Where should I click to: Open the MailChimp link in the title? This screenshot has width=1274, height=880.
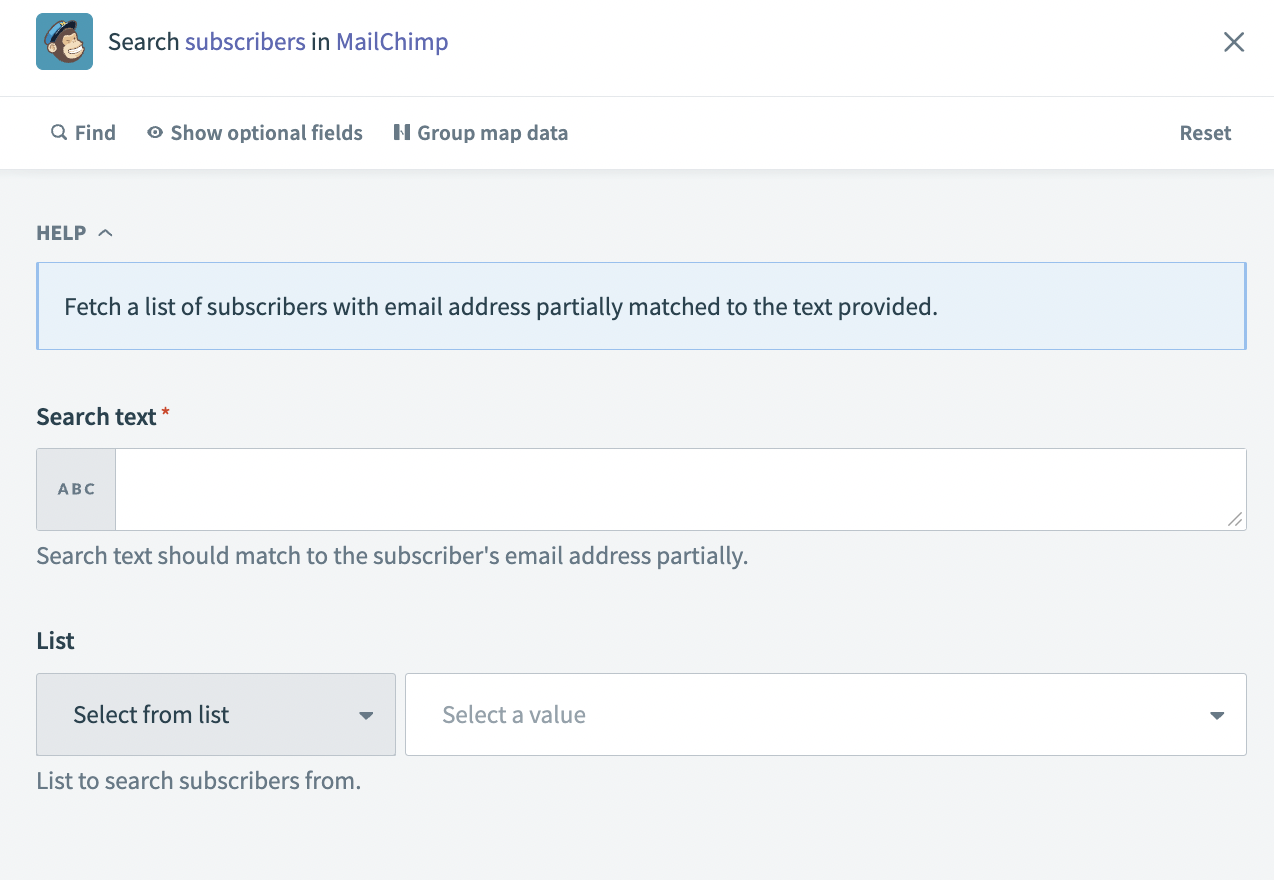(391, 42)
